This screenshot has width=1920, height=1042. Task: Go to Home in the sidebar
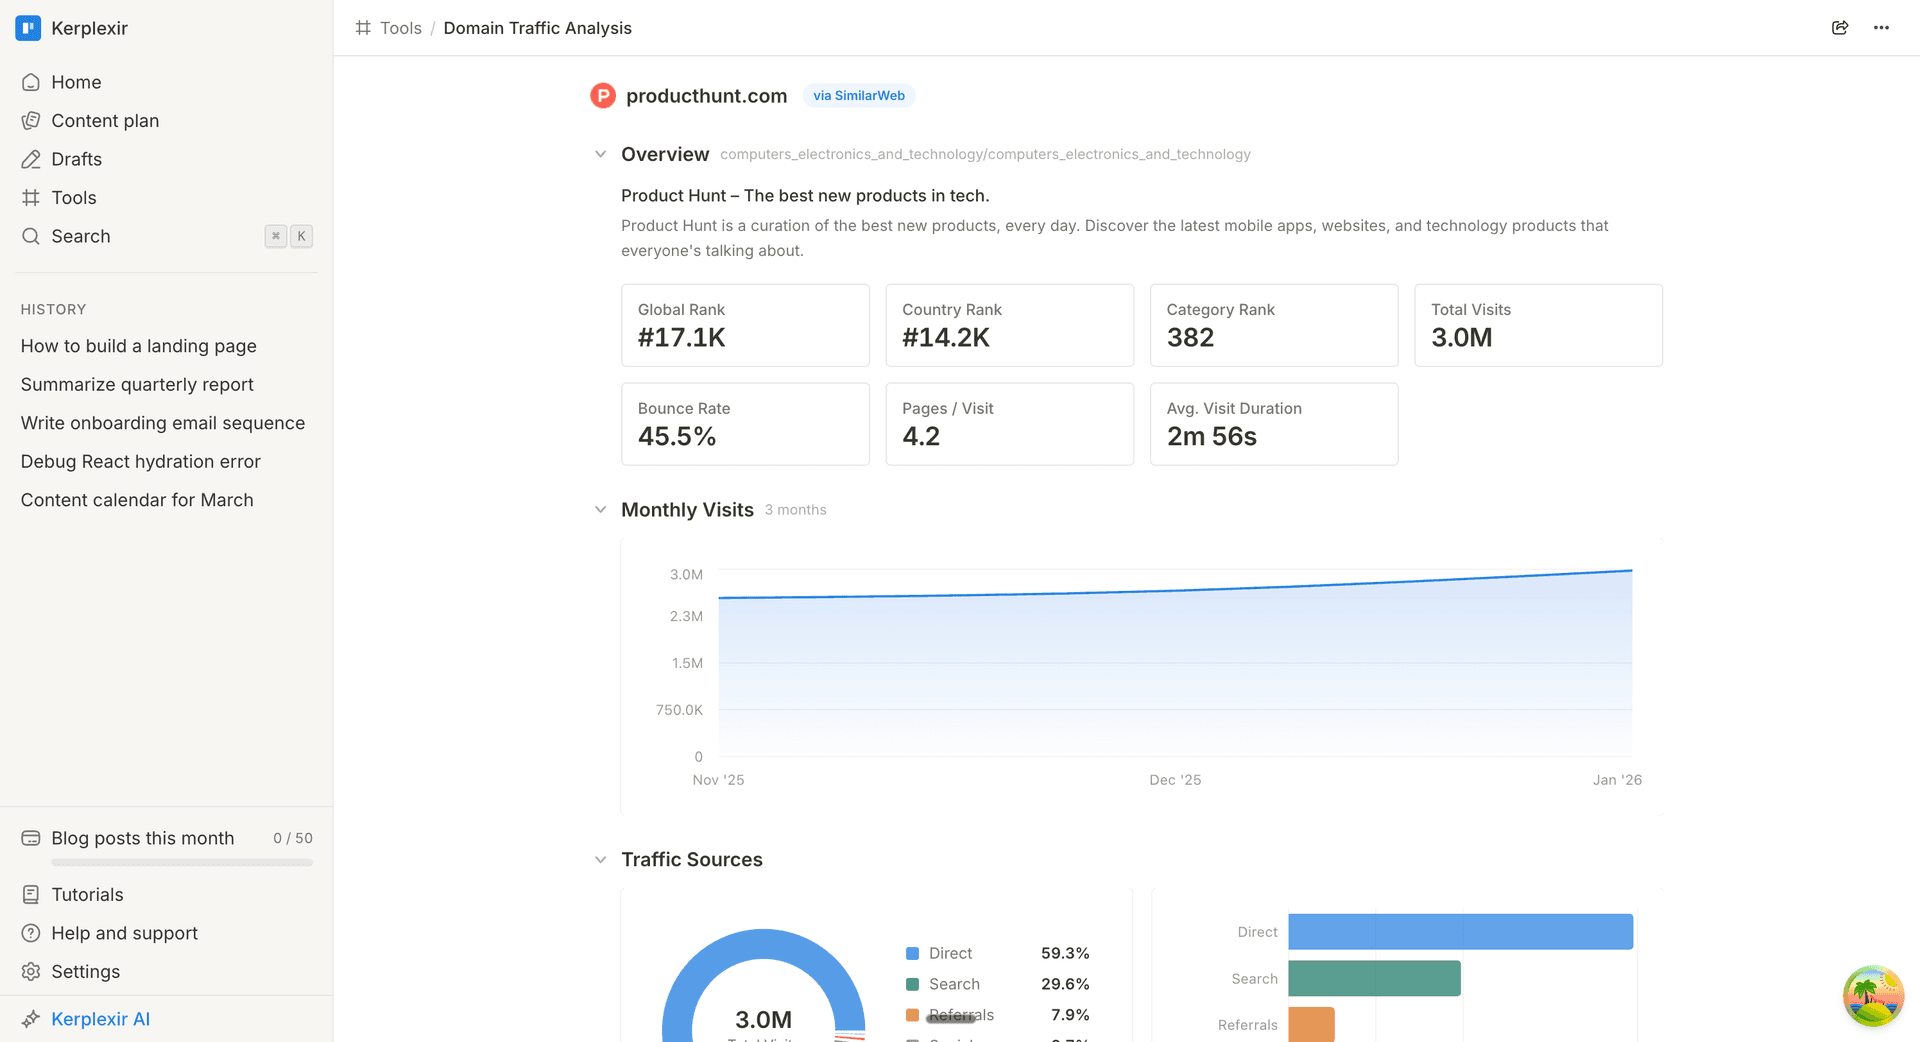pyautogui.click(x=76, y=83)
